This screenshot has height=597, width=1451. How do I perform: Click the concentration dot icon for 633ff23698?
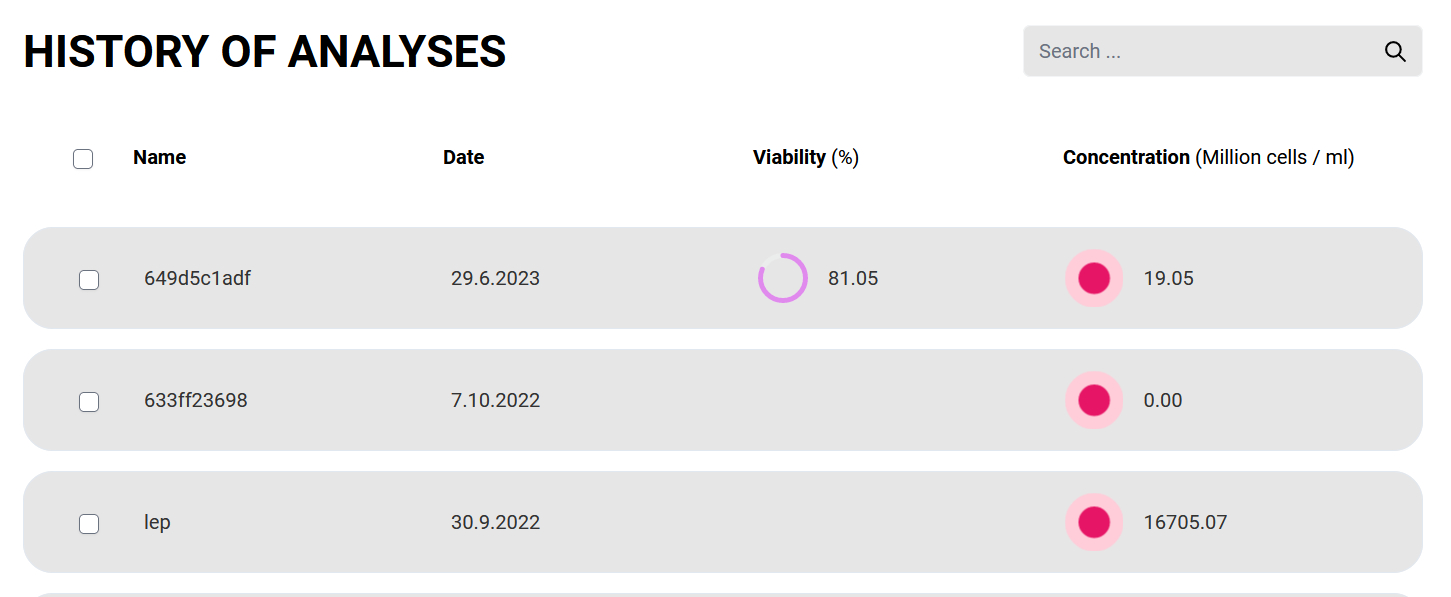coord(1094,400)
